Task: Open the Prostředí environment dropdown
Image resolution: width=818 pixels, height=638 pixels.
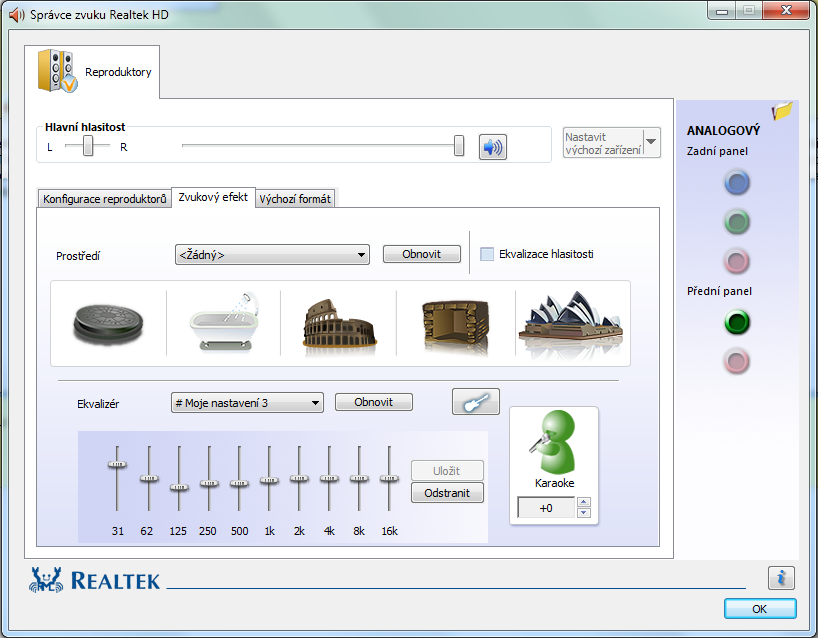Action: click(272, 255)
